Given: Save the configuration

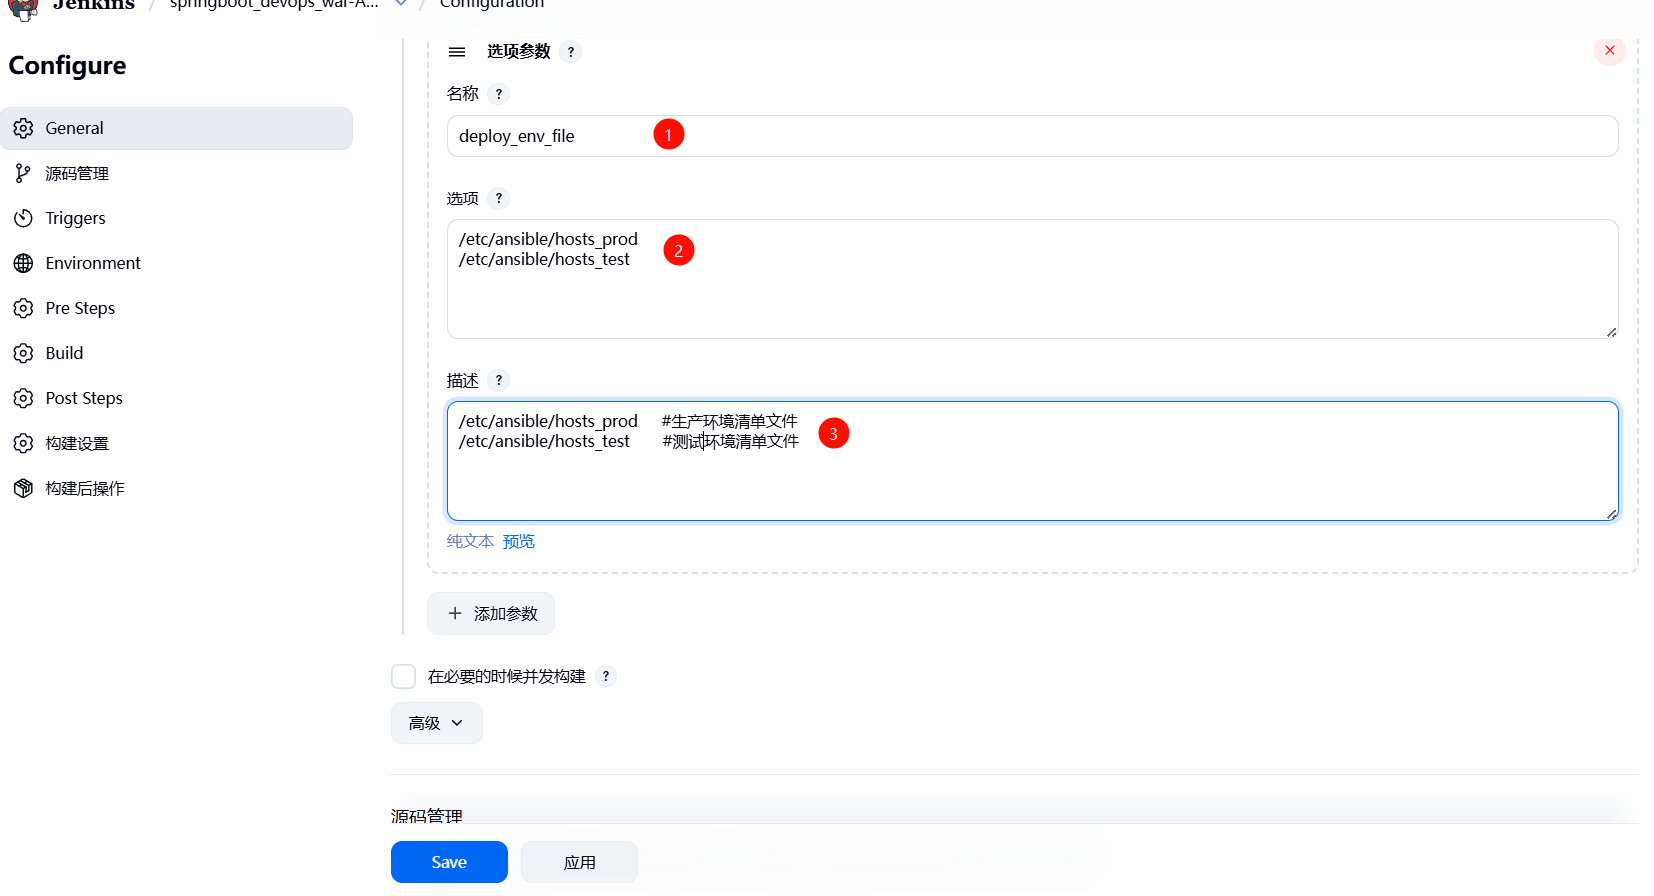Looking at the screenshot, I should pyautogui.click(x=449, y=862).
